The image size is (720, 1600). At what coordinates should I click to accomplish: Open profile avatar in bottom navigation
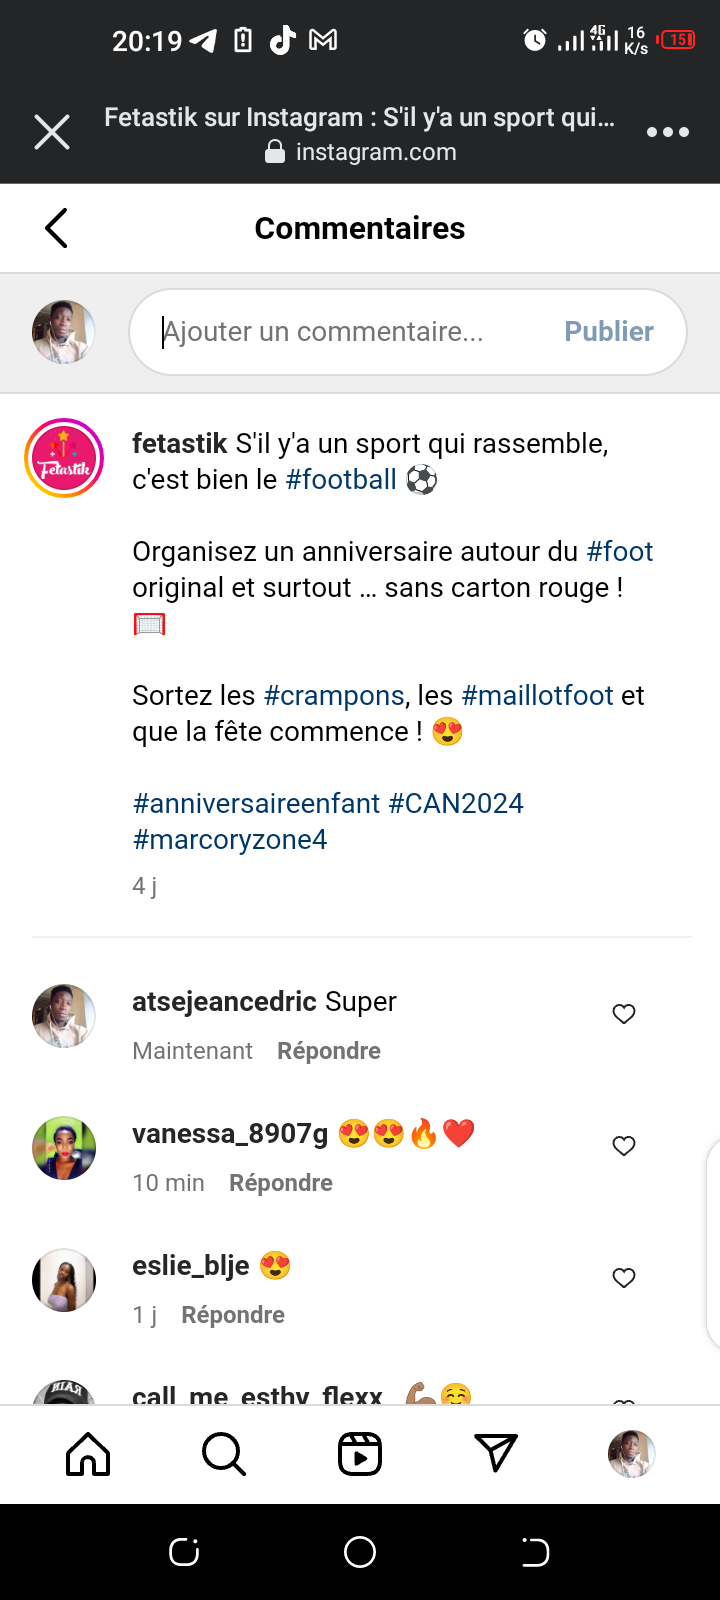631,1454
